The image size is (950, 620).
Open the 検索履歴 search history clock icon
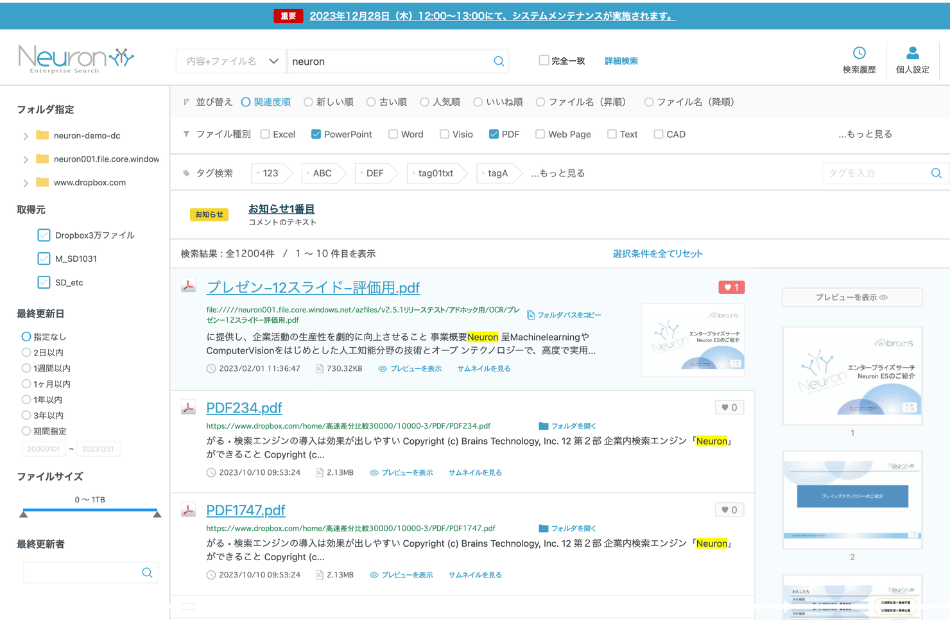pyautogui.click(x=859, y=53)
